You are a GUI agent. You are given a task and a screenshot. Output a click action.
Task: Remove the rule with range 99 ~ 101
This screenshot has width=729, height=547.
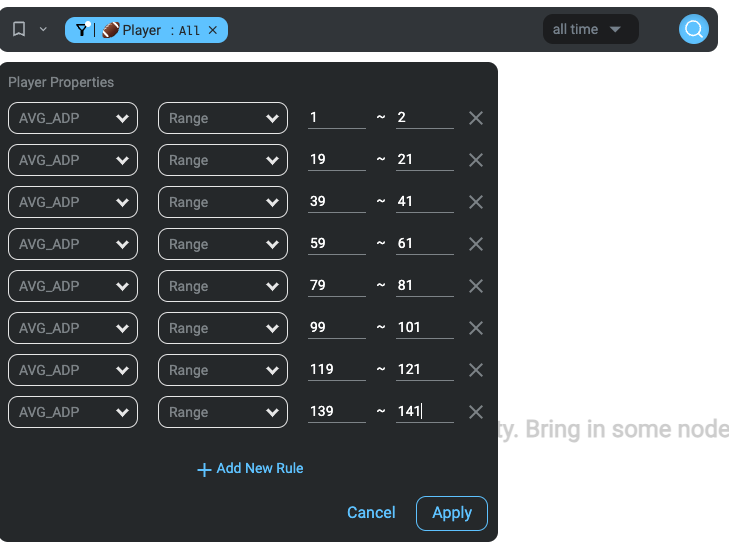(476, 328)
